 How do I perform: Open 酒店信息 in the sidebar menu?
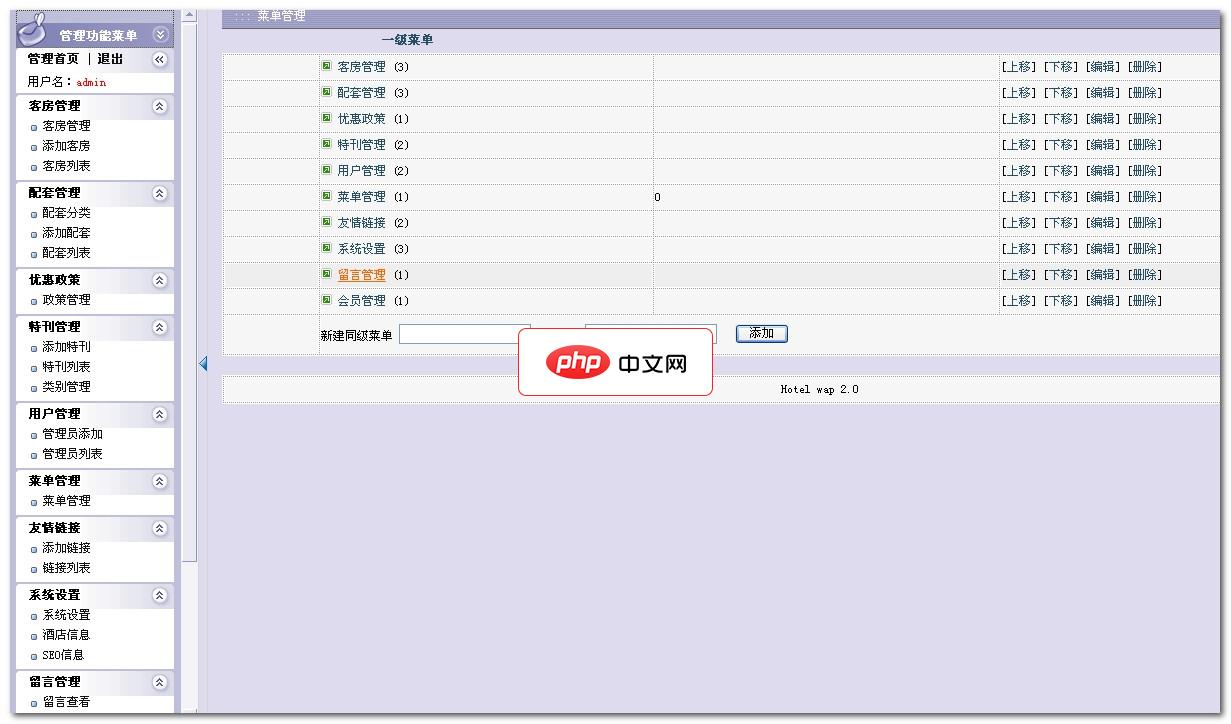pyautogui.click(x=66, y=635)
